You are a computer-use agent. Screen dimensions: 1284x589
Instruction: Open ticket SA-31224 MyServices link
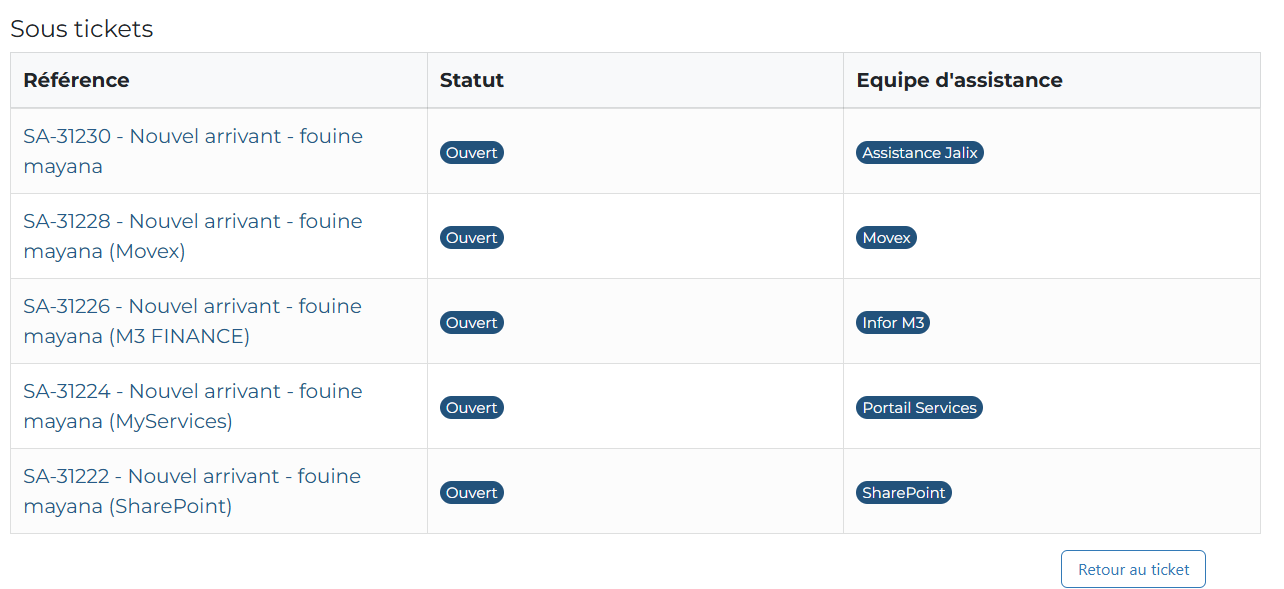click(193, 406)
